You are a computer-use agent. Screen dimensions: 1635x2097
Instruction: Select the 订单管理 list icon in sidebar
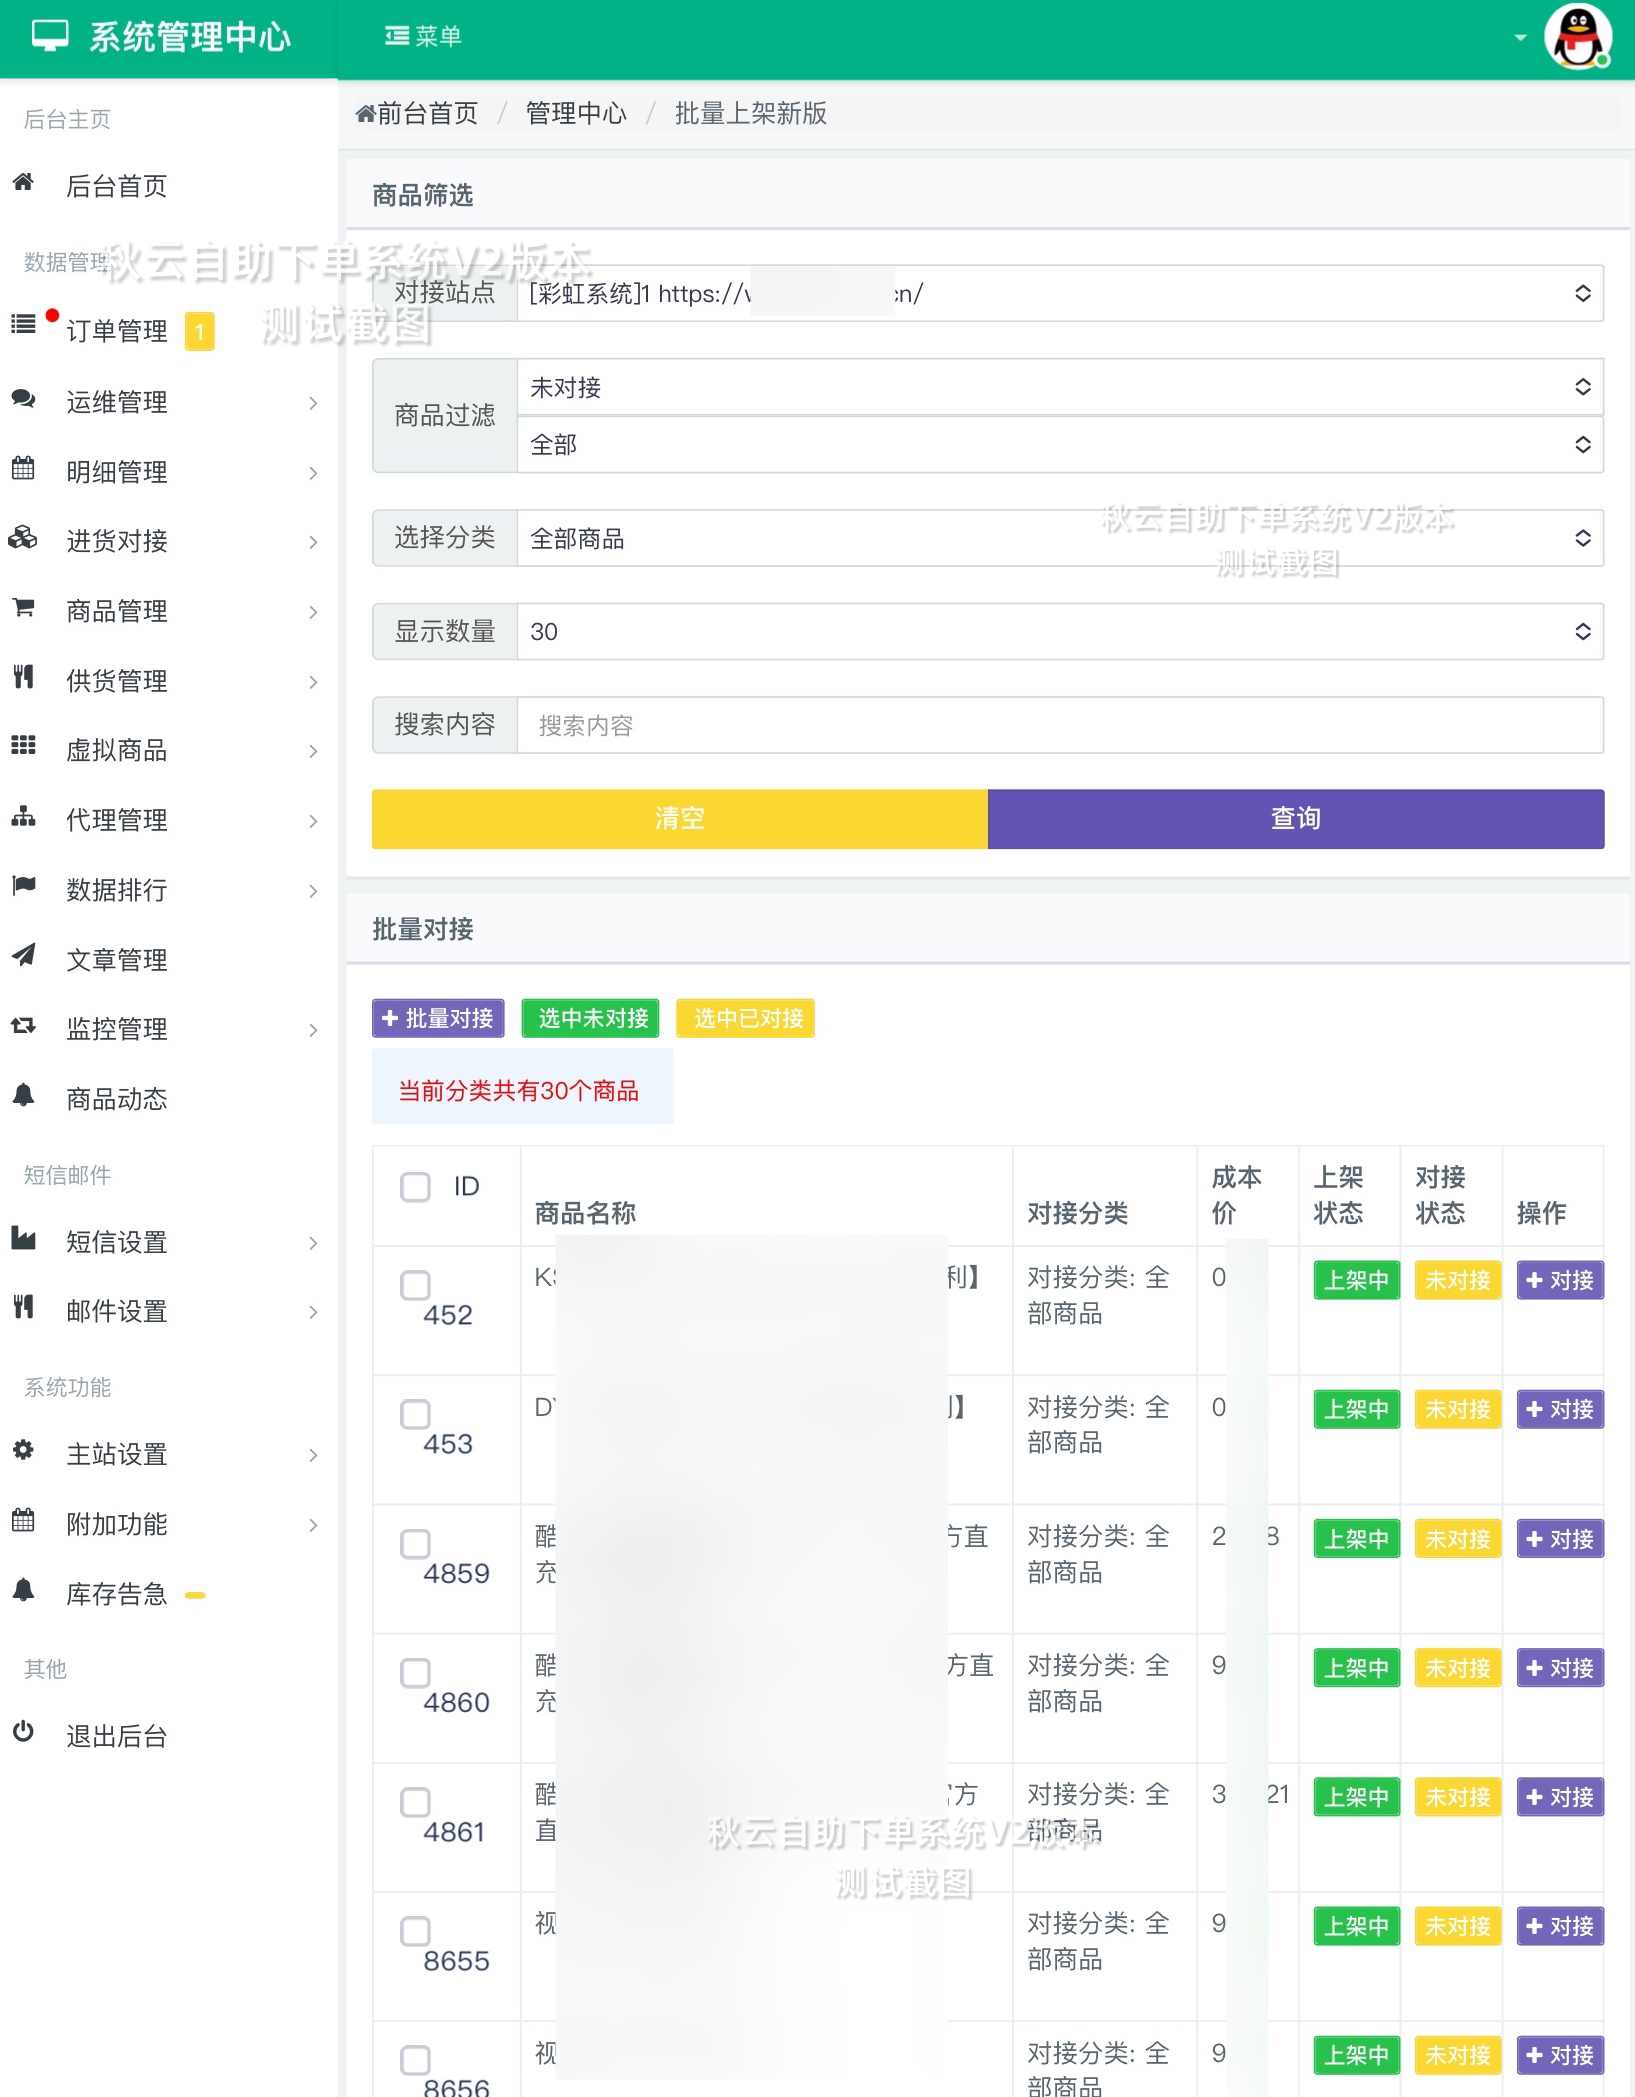22,325
